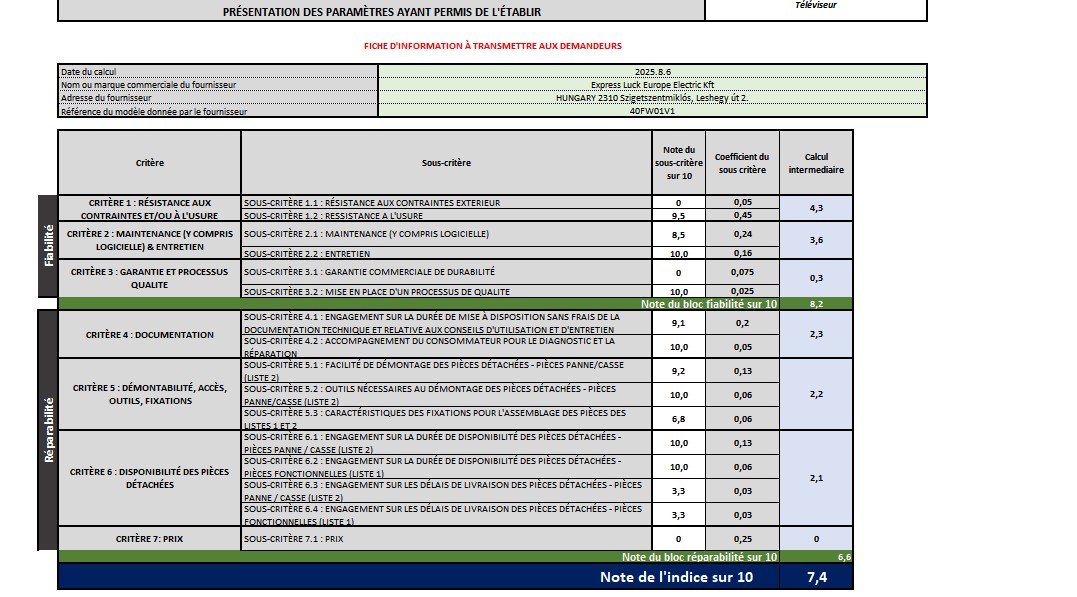Select the calculation date value 2025.8.6
The image size is (1077, 597).
[652, 71]
